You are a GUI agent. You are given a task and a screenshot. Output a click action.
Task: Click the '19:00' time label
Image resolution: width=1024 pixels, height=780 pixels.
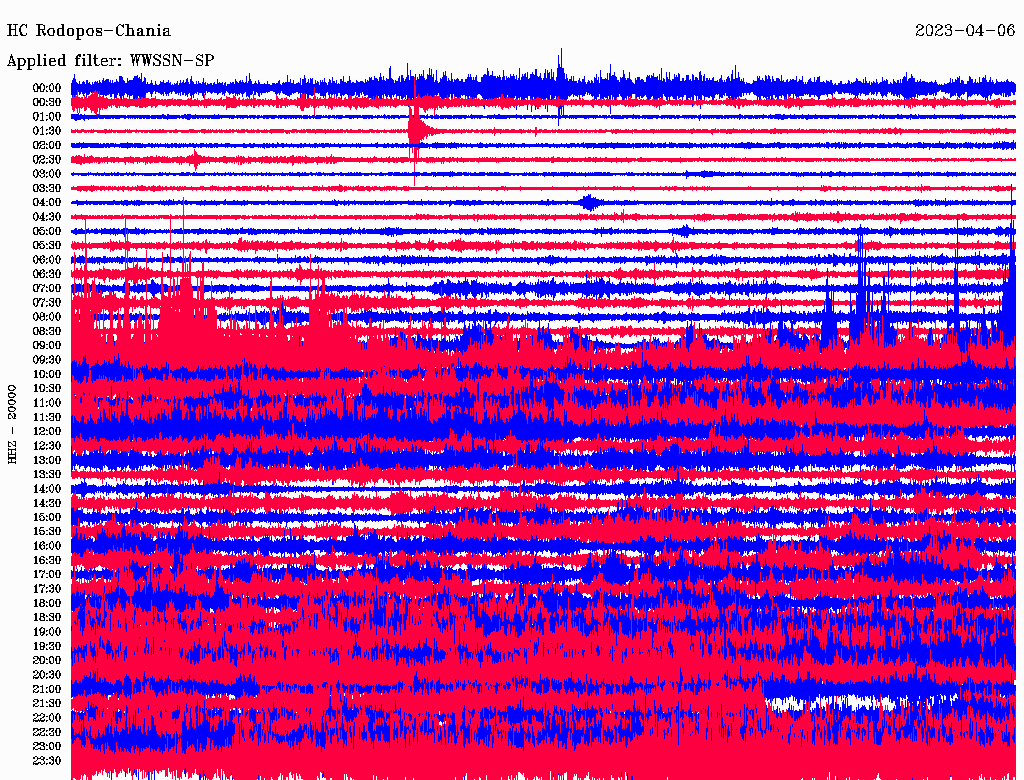click(47, 632)
